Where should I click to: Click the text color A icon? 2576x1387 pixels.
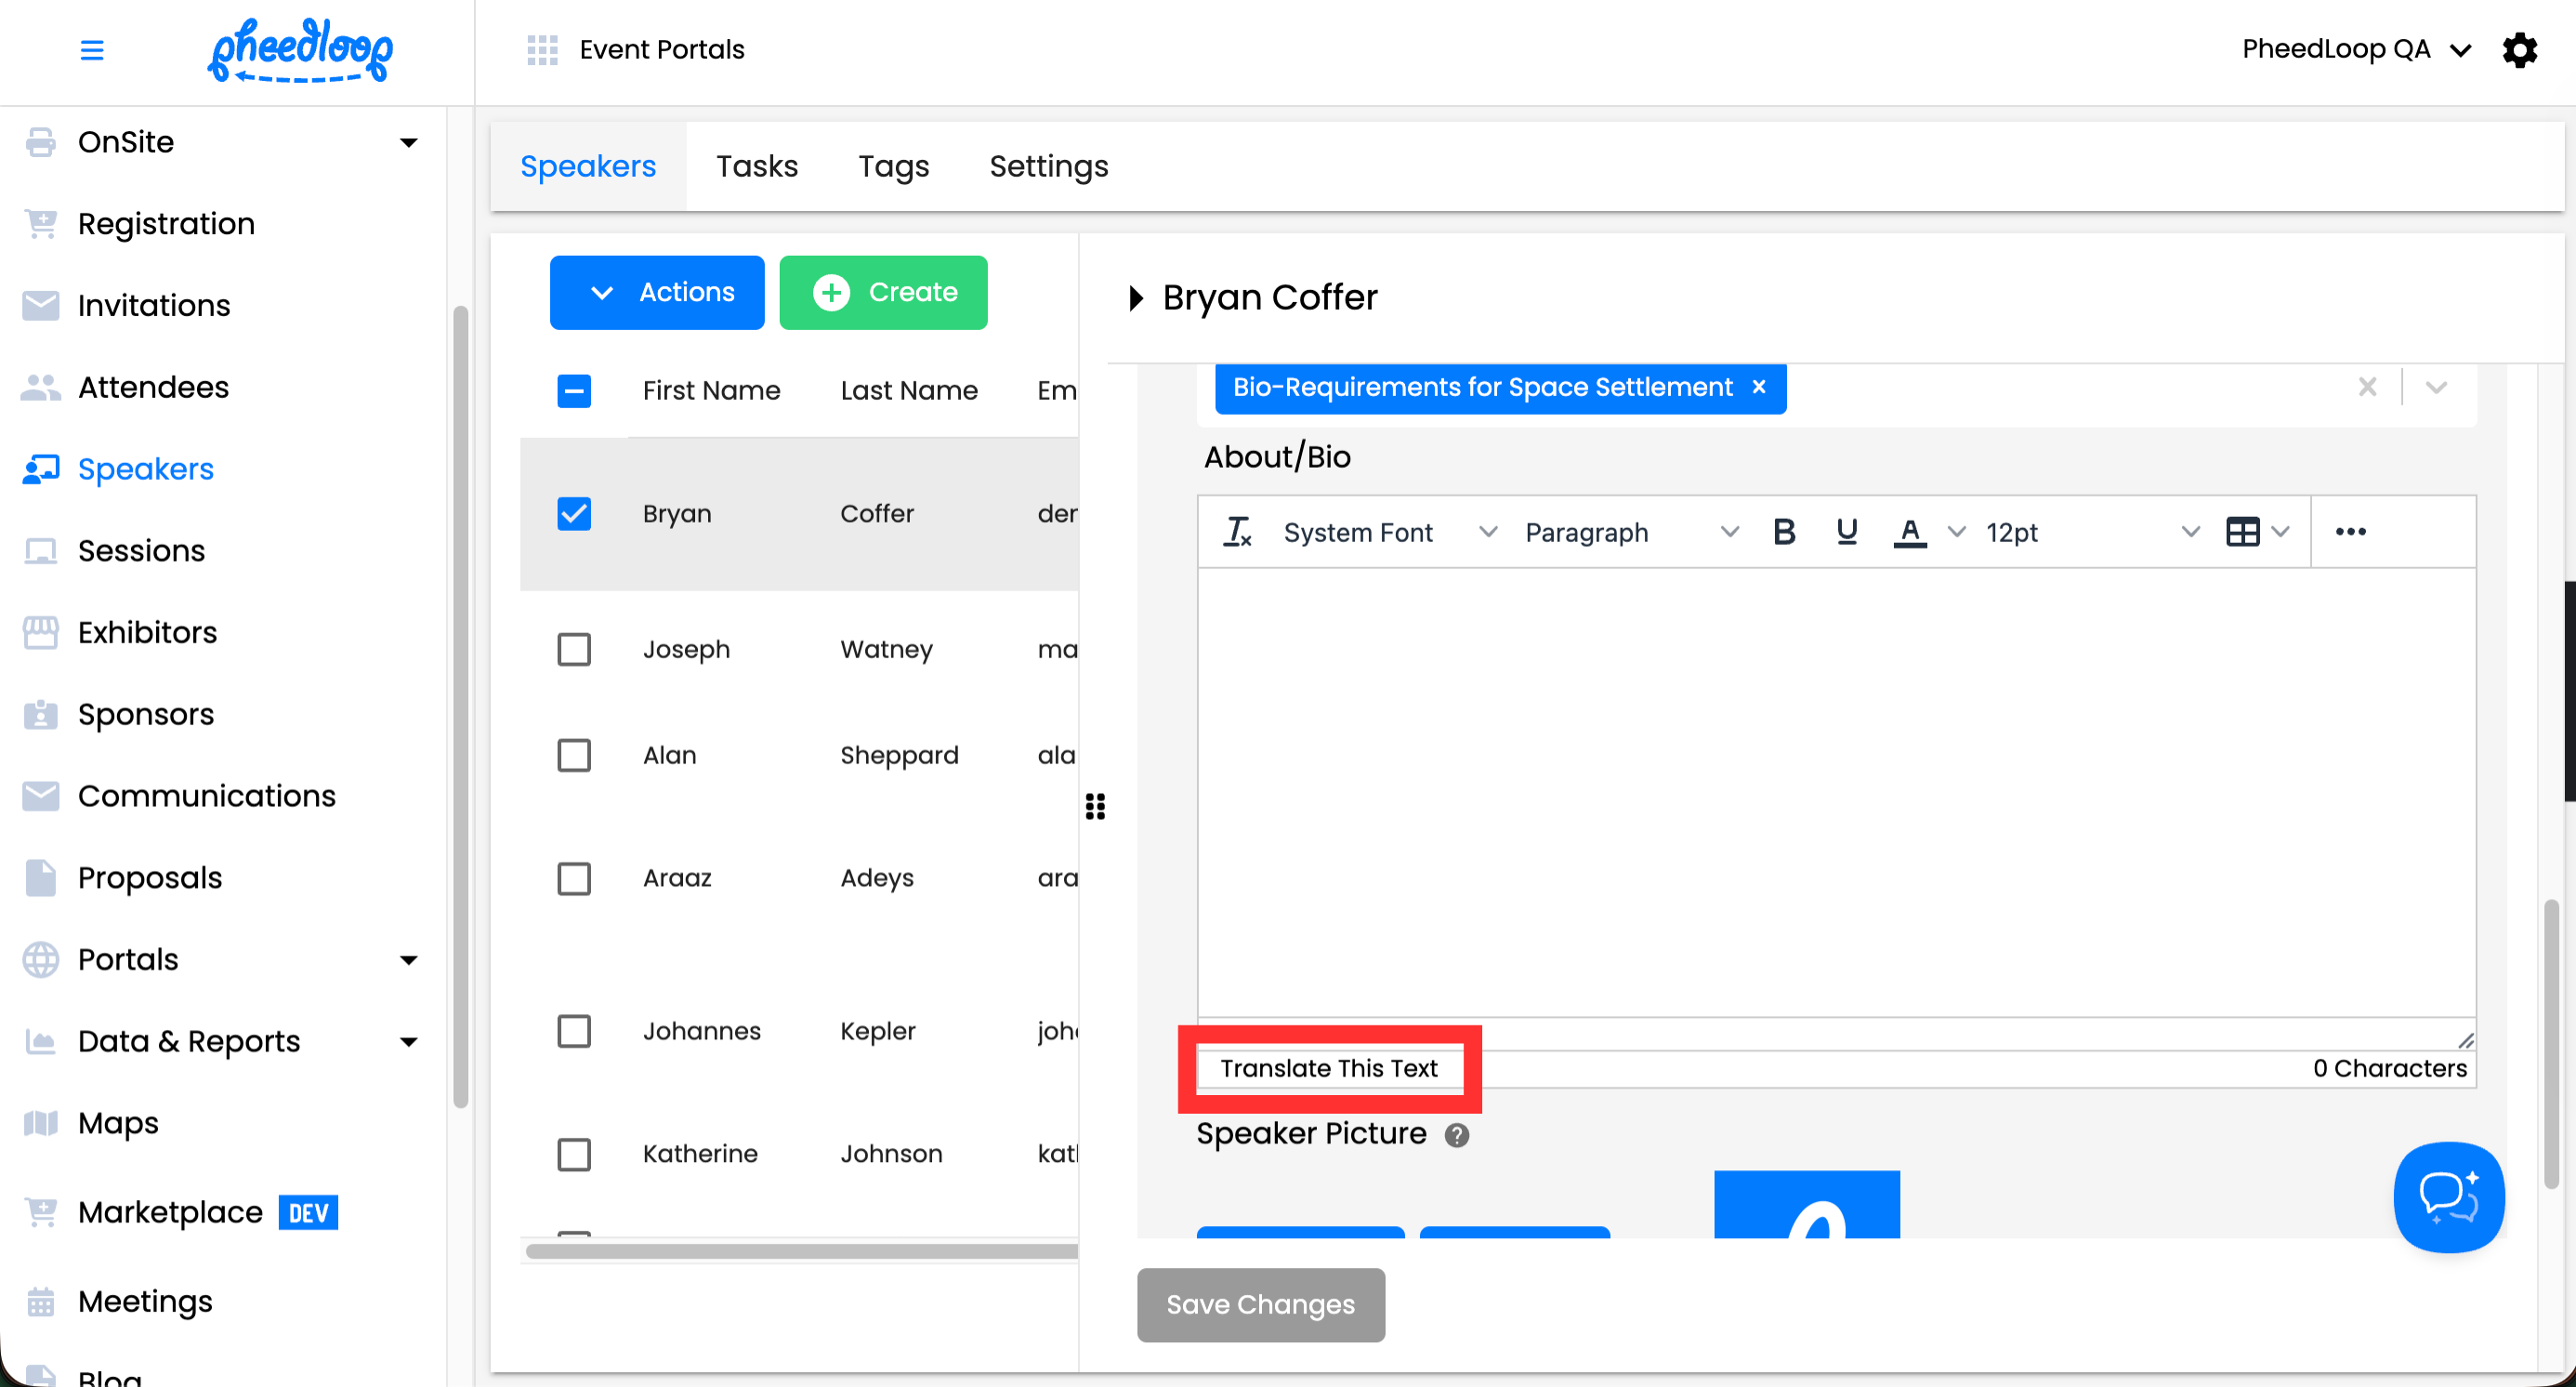(1909, 532)
